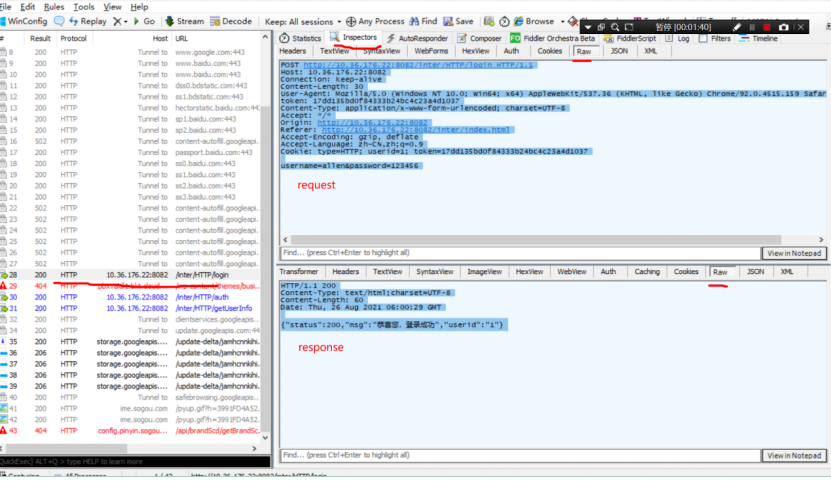Viewport: 831px width, 481px height.
Task: Click the Remove sessions X icon
Action: [x=117, y=21]
